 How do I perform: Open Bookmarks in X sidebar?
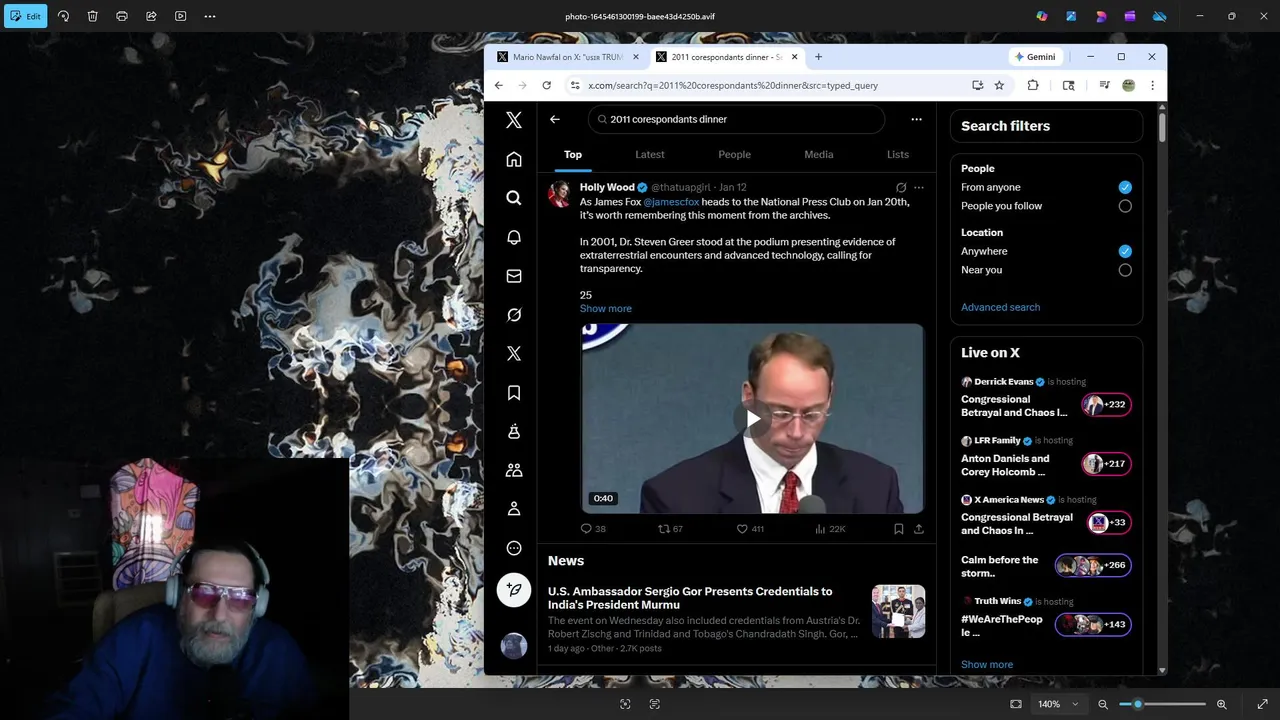click(514, 393)
